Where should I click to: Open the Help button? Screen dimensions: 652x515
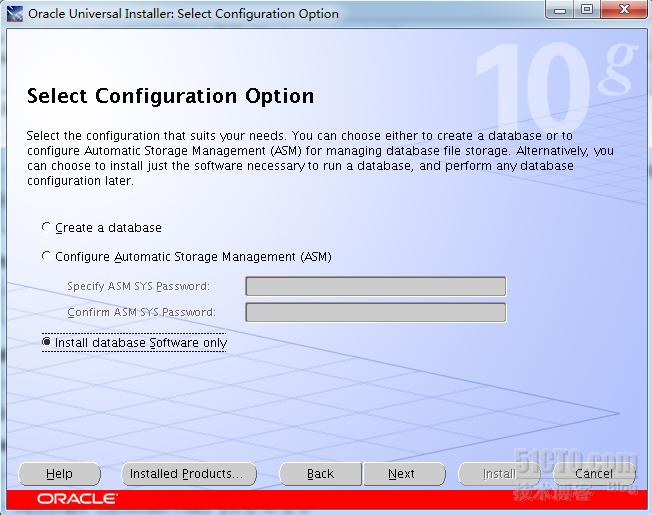pos(59,474)
